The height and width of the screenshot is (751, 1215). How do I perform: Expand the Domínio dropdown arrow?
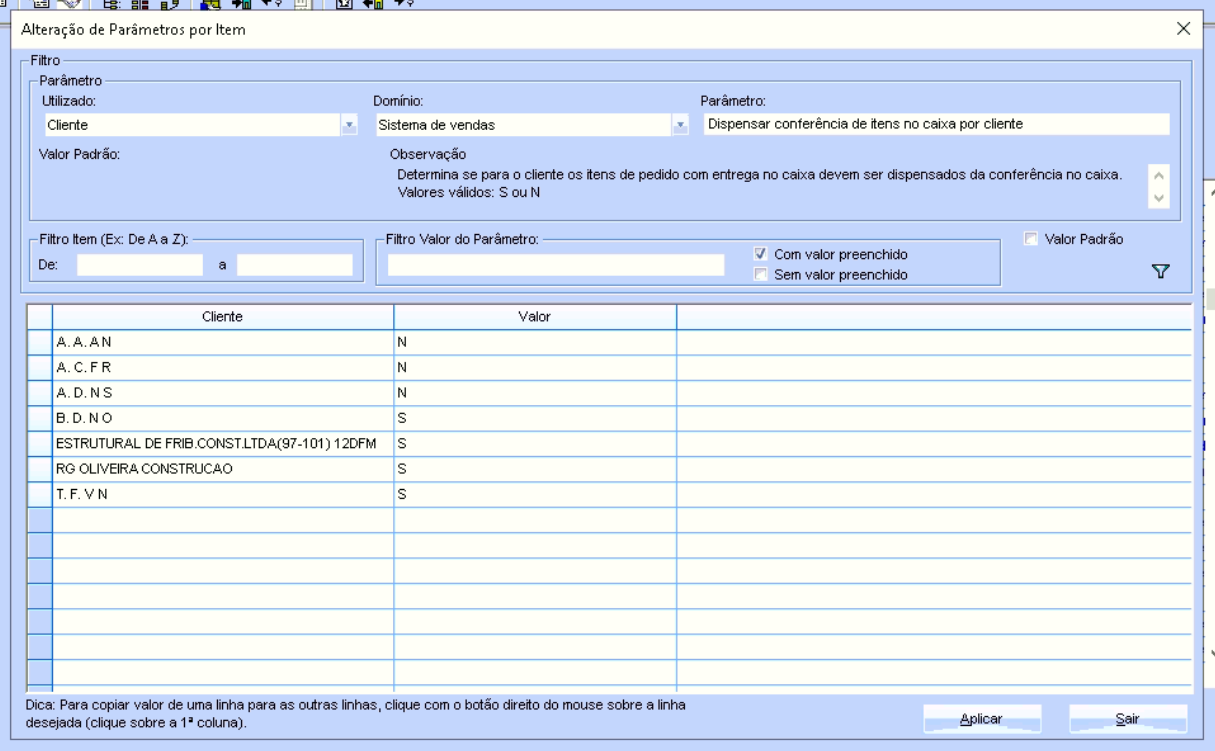680,125
